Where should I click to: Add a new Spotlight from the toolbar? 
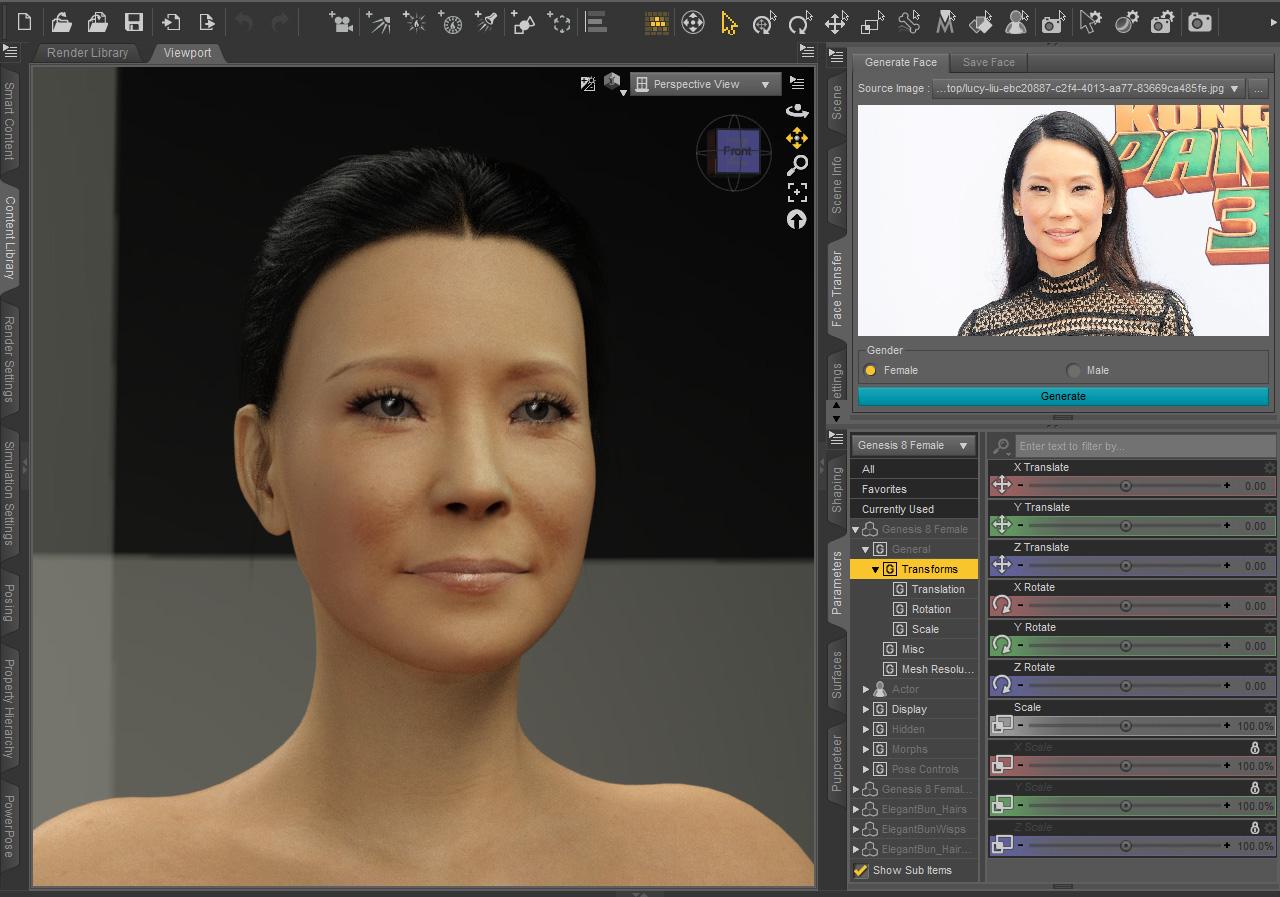click(487, 22)
